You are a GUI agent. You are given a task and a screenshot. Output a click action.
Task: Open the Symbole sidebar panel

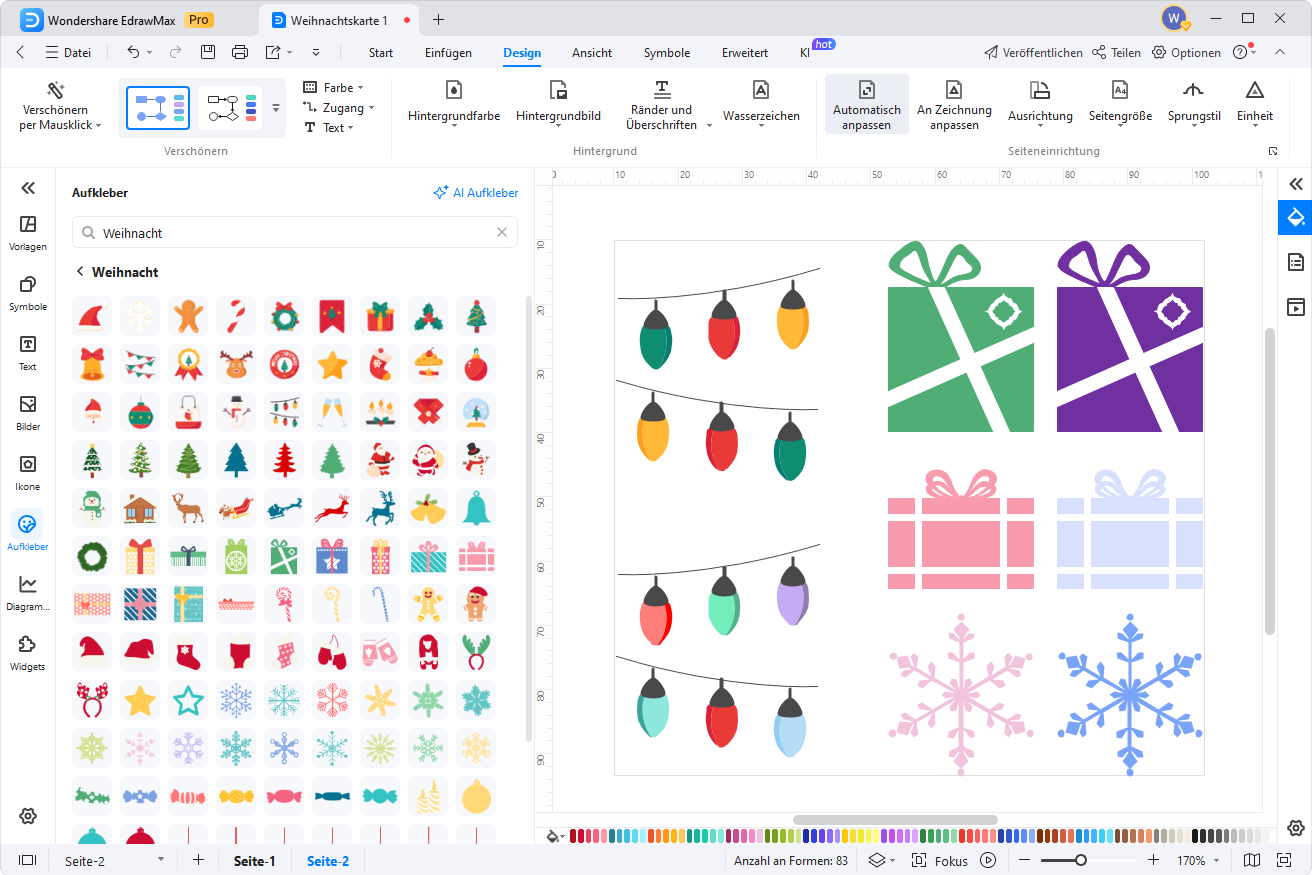coord(28,292)
